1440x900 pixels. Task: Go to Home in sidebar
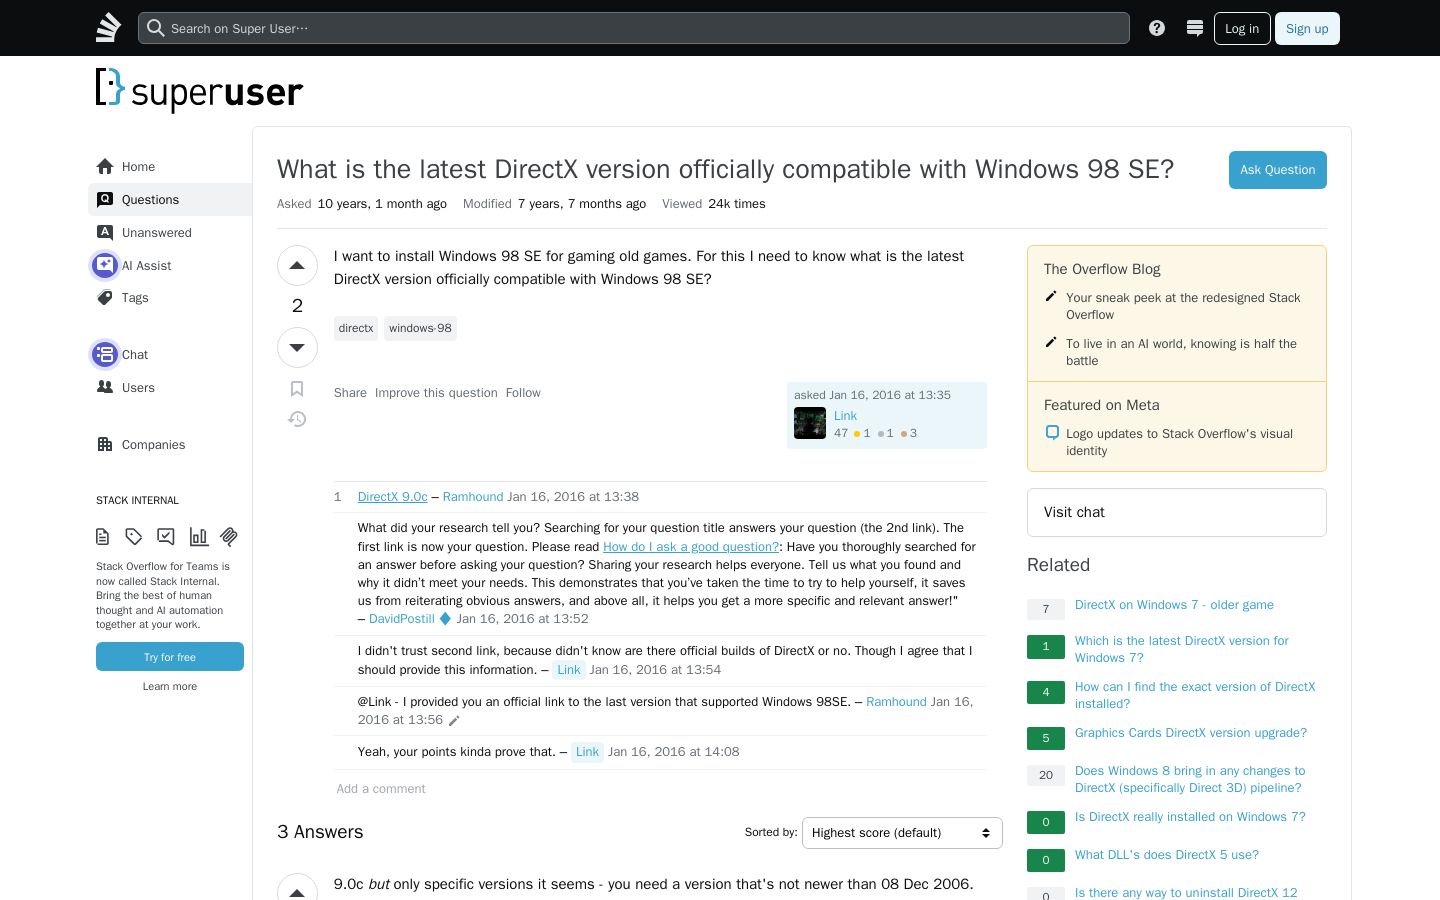(138, 167)
